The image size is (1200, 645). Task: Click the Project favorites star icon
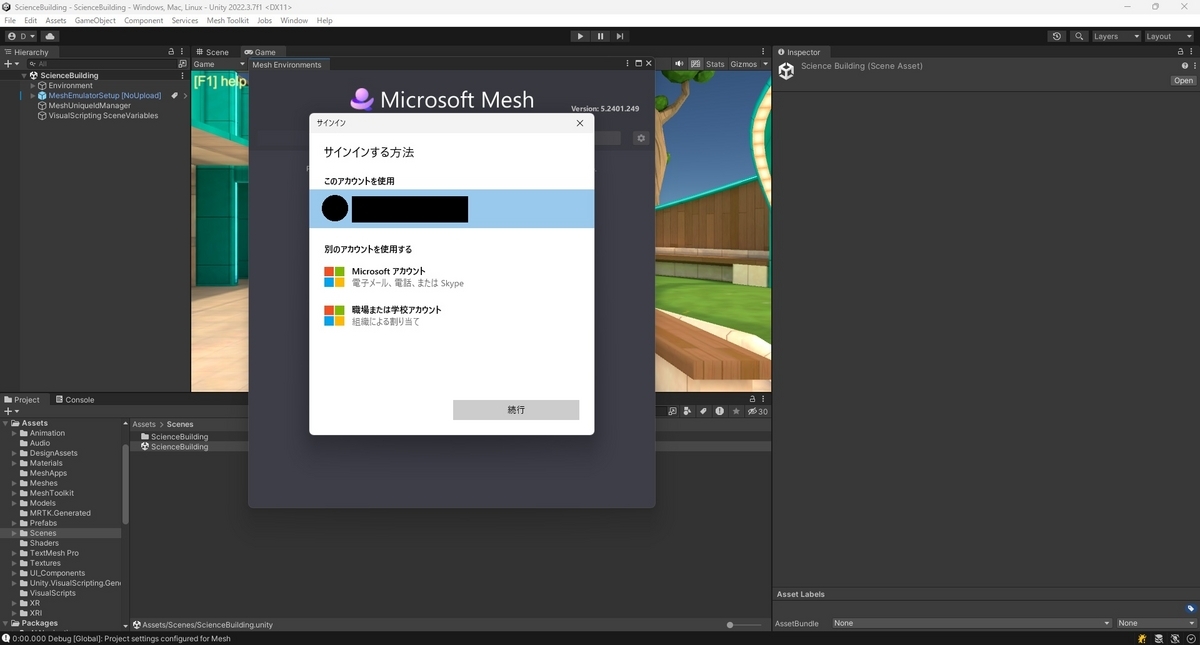click(x=736, y=411)
